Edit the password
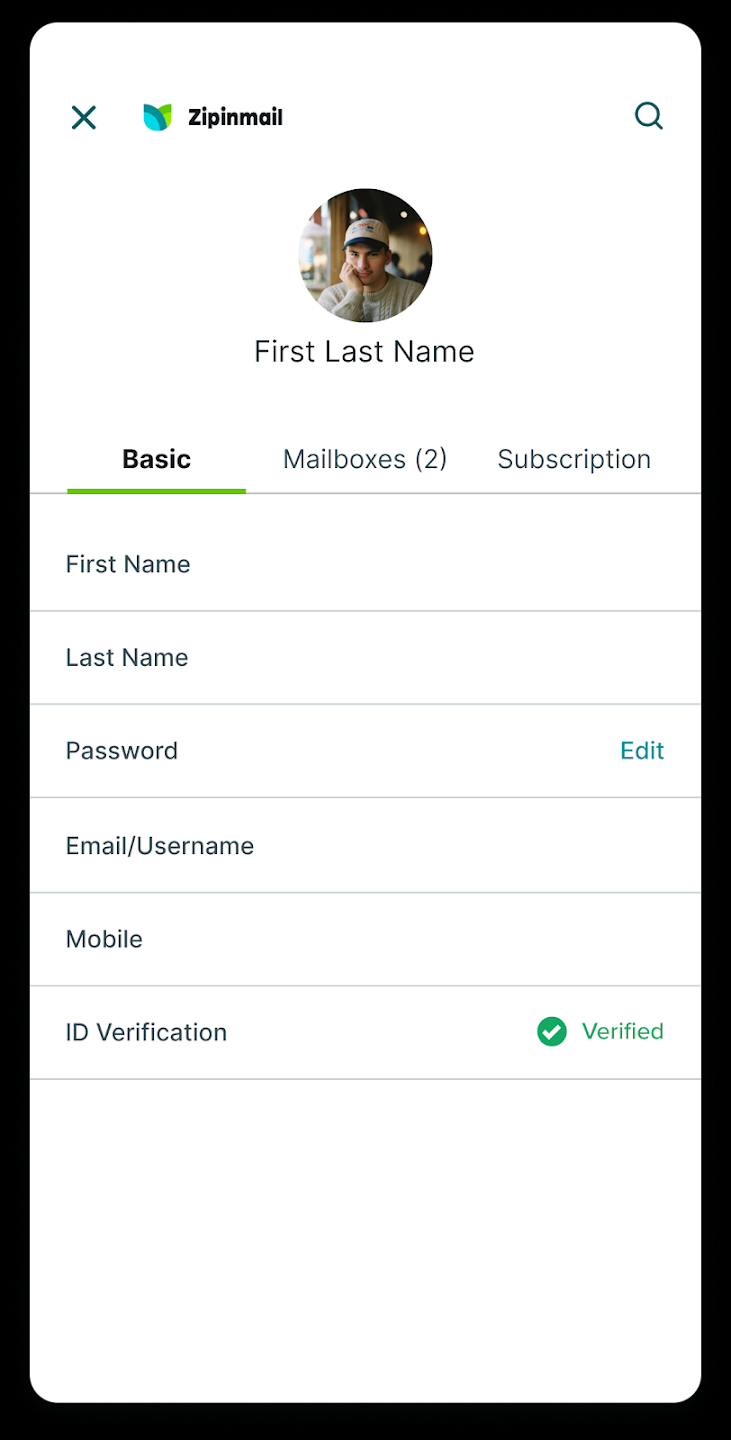Image resolution: width=731 pixels, height=1440 pixels. tap(642, 751)
